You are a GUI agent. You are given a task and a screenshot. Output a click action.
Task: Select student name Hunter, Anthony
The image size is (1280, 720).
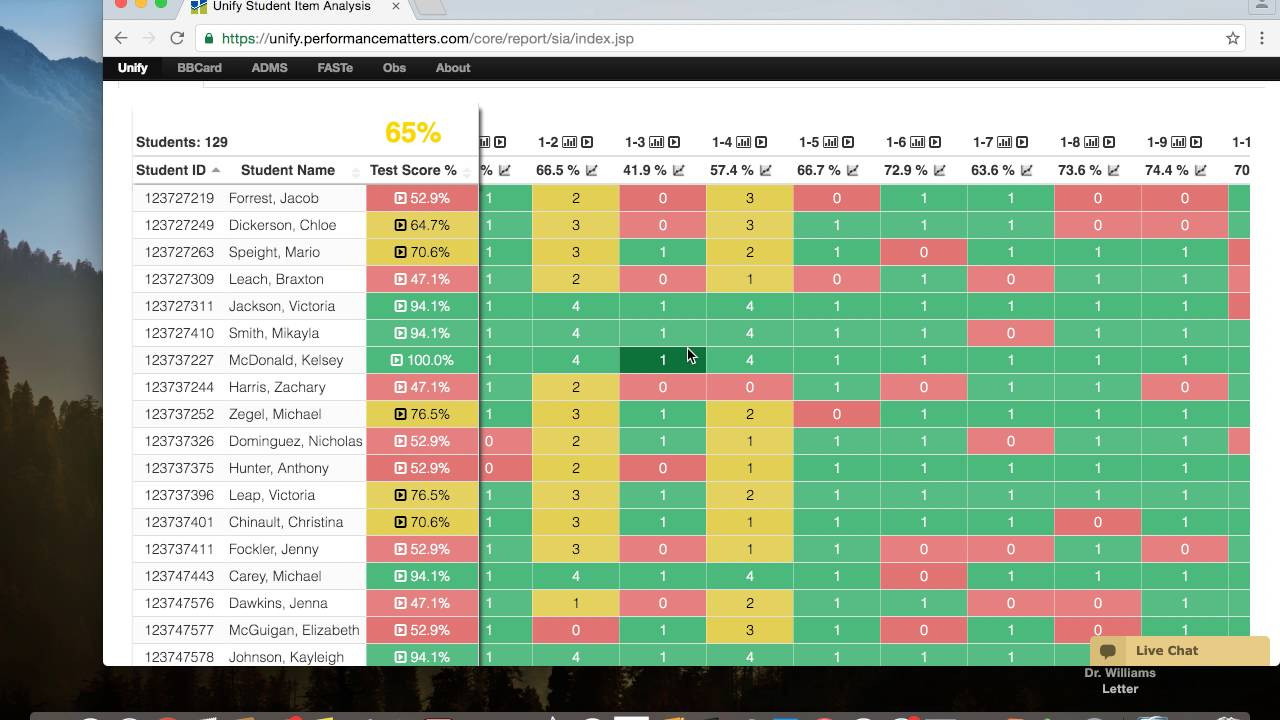(278, 468)
